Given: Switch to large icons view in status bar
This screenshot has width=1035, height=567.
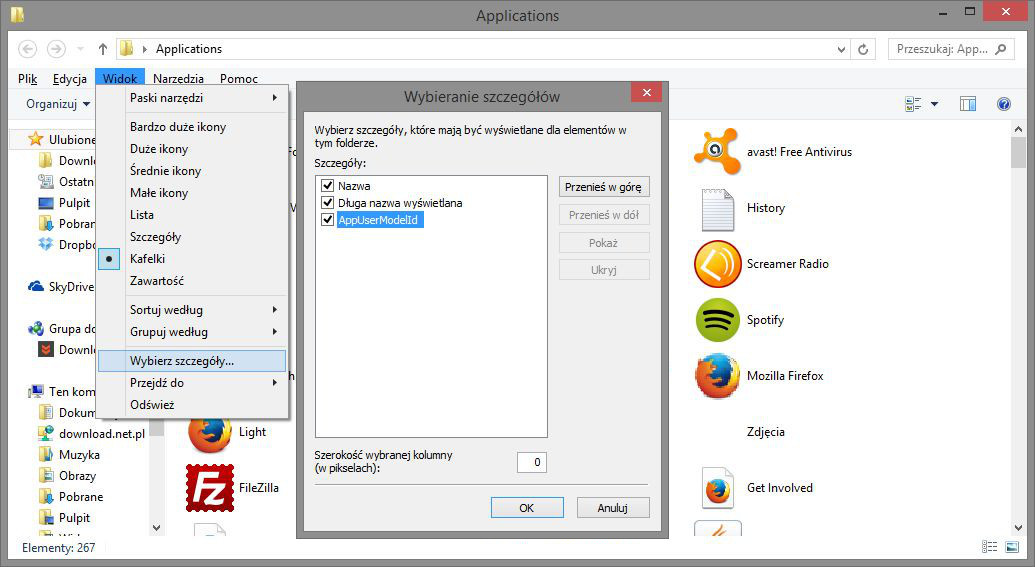Looking at the screenshot, I should [1012, 547].
